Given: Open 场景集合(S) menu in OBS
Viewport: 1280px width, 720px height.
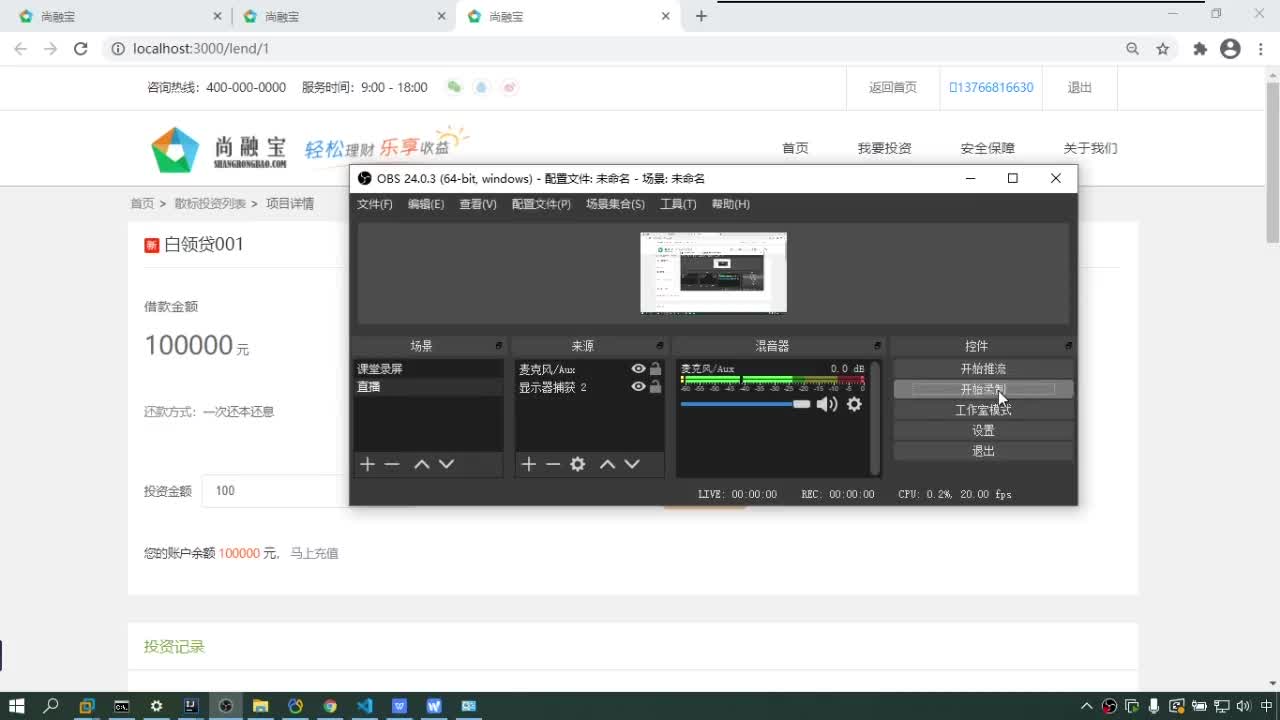Looking at the screenshot, I should point(615,204).
